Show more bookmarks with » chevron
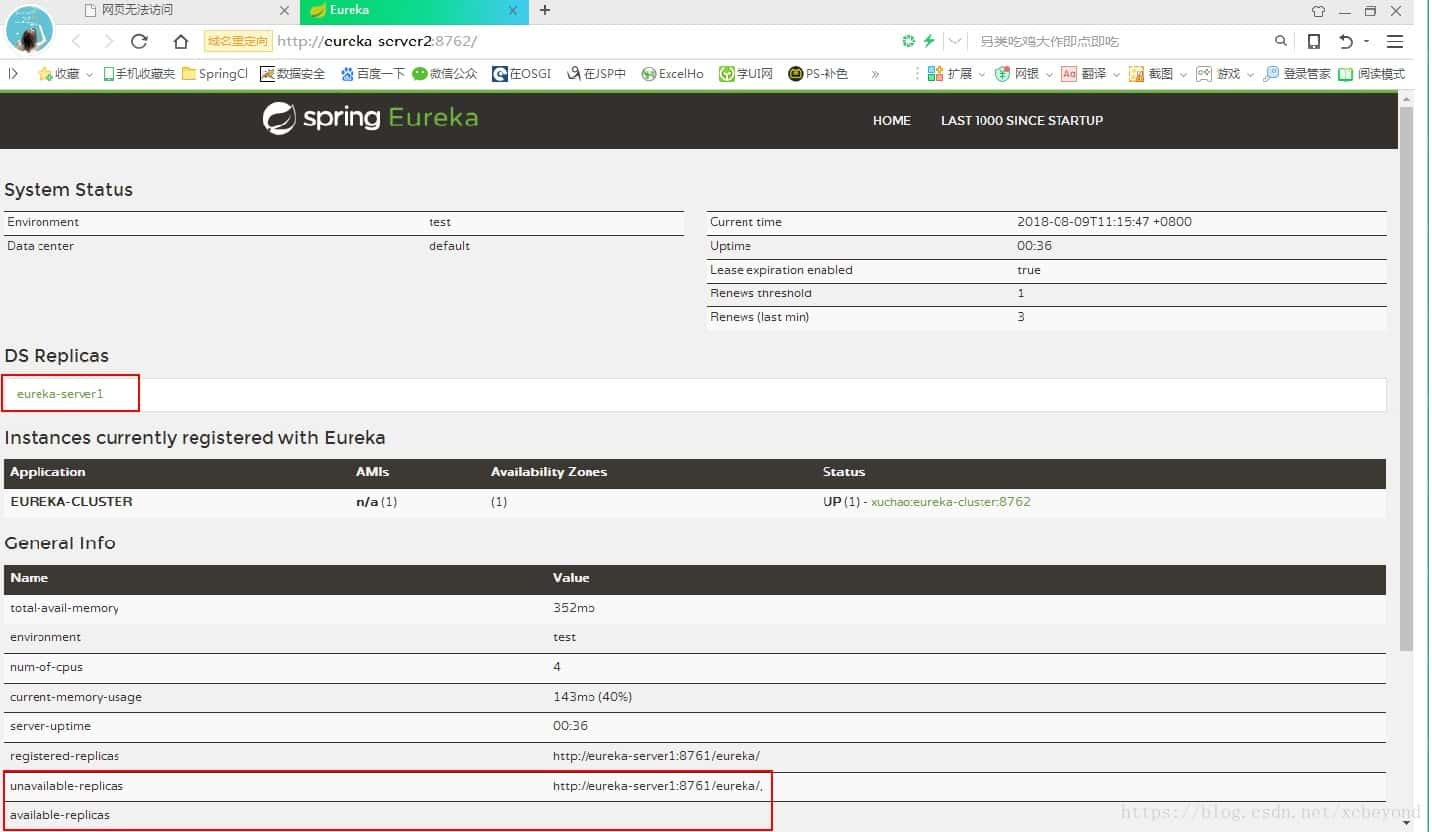Screen dimensions: 1432x832 [875, 73]
